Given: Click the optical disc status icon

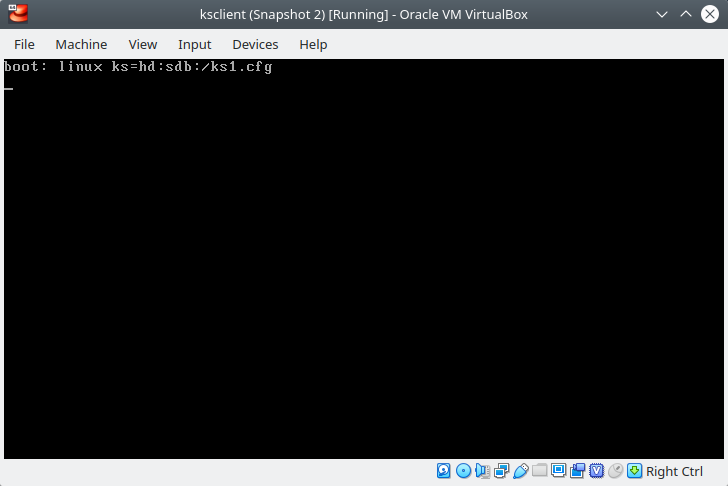Looking at the screenshot, I should pyautogui.click(x=463, y=471).
